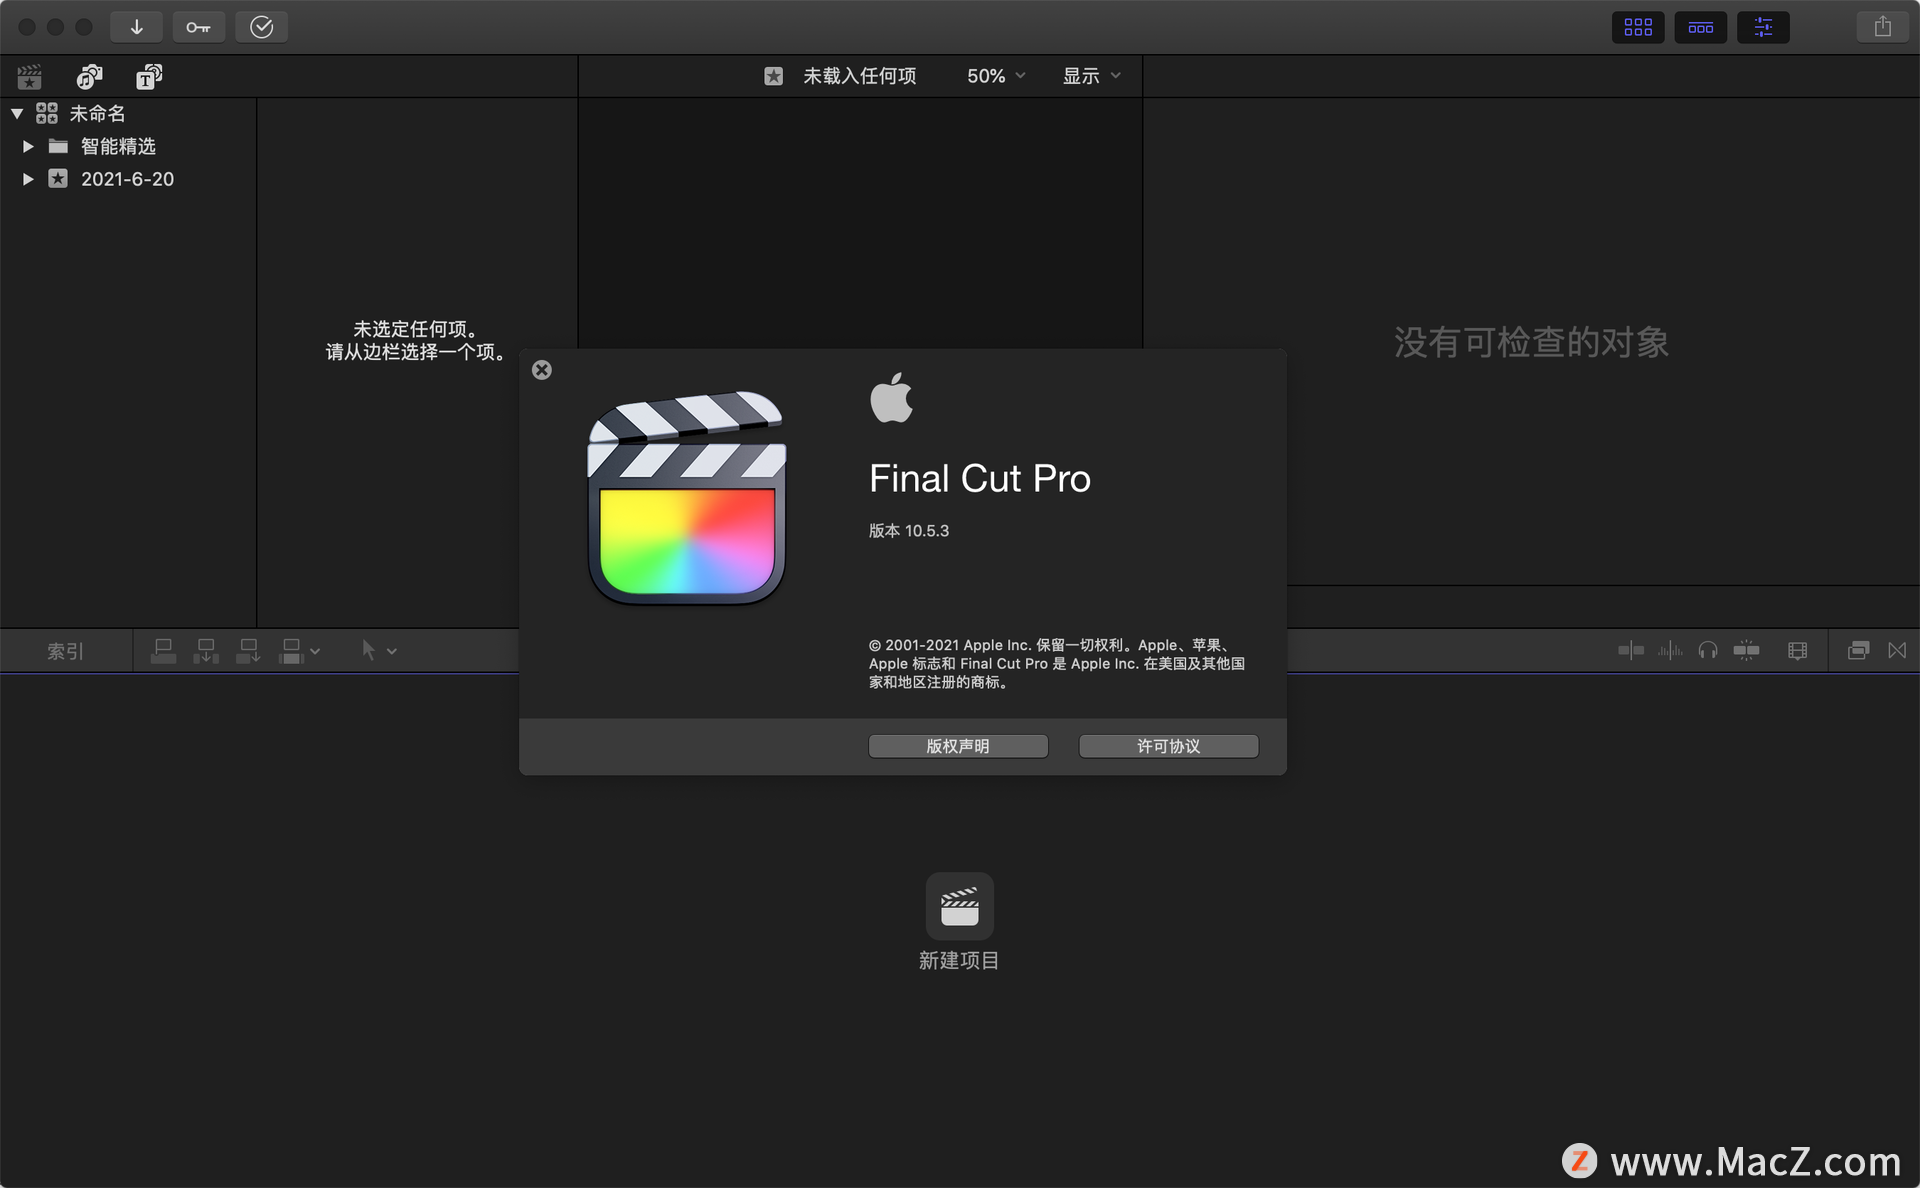Click the Apple logo in About dialog
Image resolution: width=1920 pixels, height=1188 pixels.
[x=891, y=397]
